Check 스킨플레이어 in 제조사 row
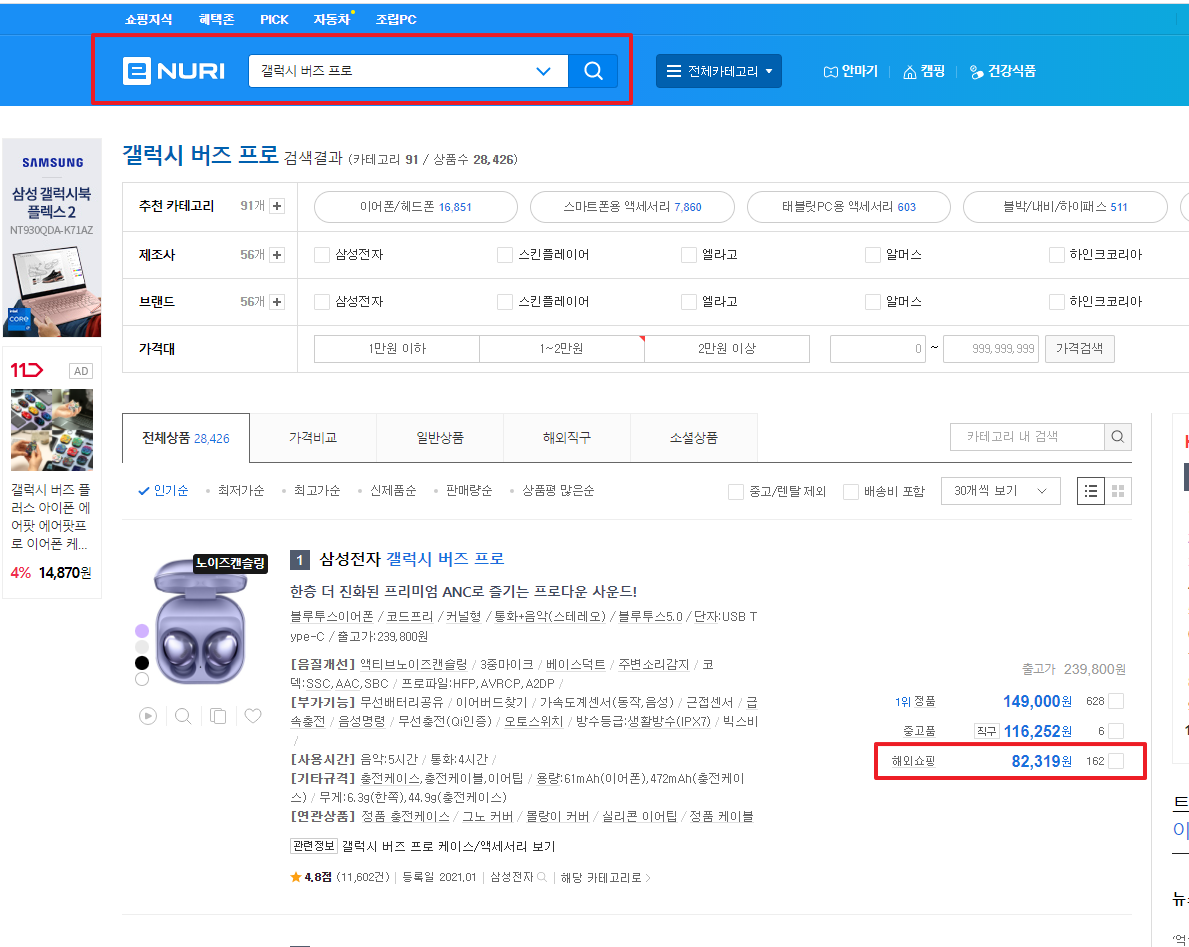 tap(505, 255)
